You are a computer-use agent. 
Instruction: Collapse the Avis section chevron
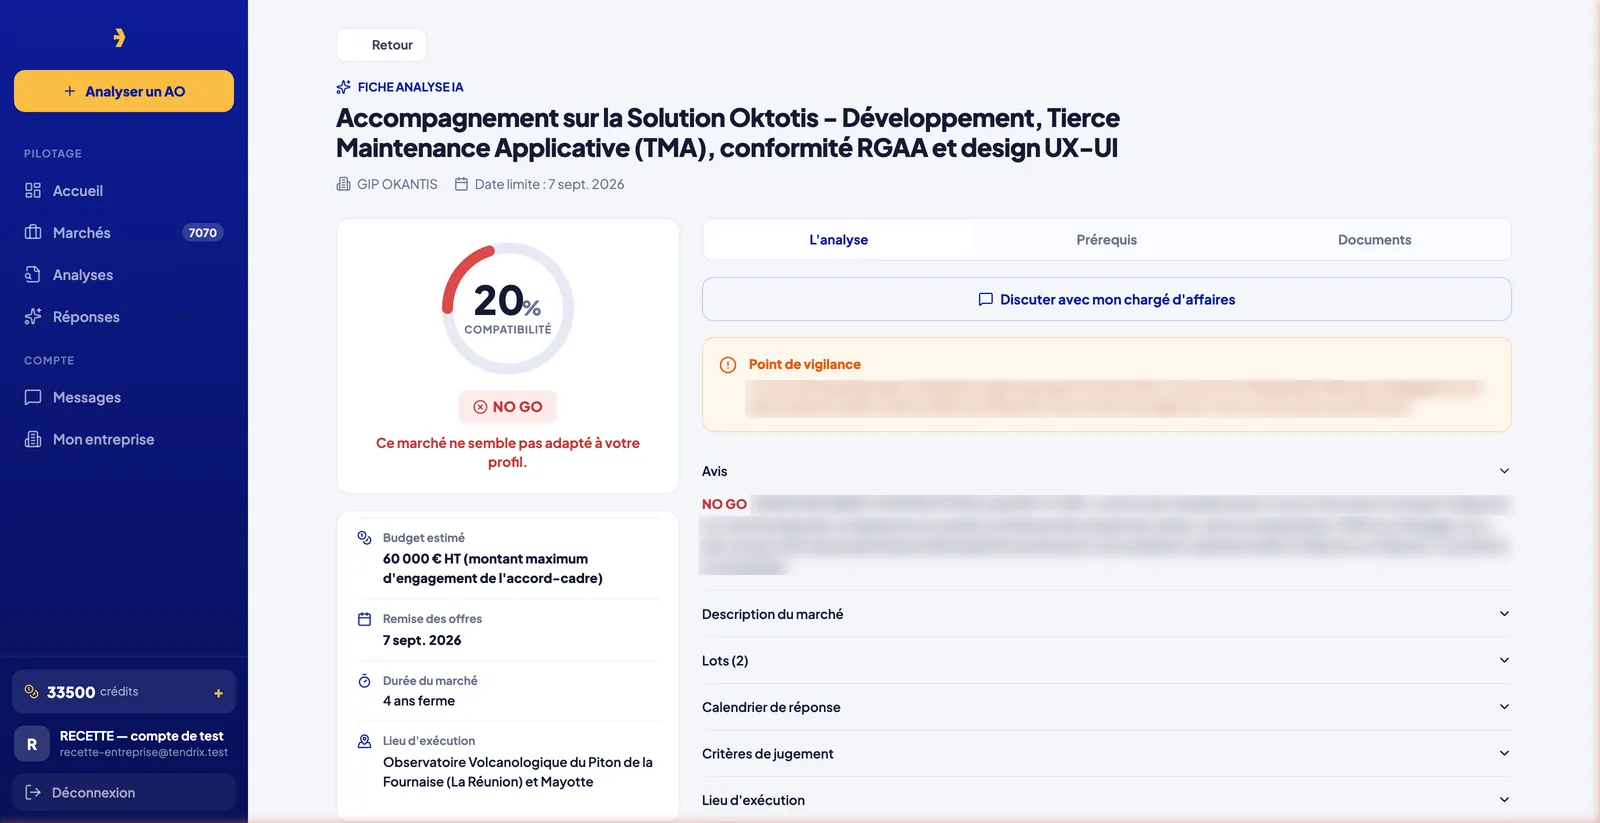pos(1504,471)
